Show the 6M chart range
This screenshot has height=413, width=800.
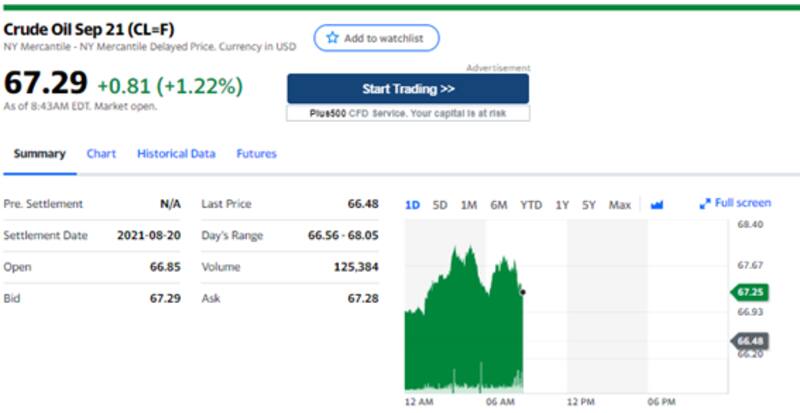[499, 205]
